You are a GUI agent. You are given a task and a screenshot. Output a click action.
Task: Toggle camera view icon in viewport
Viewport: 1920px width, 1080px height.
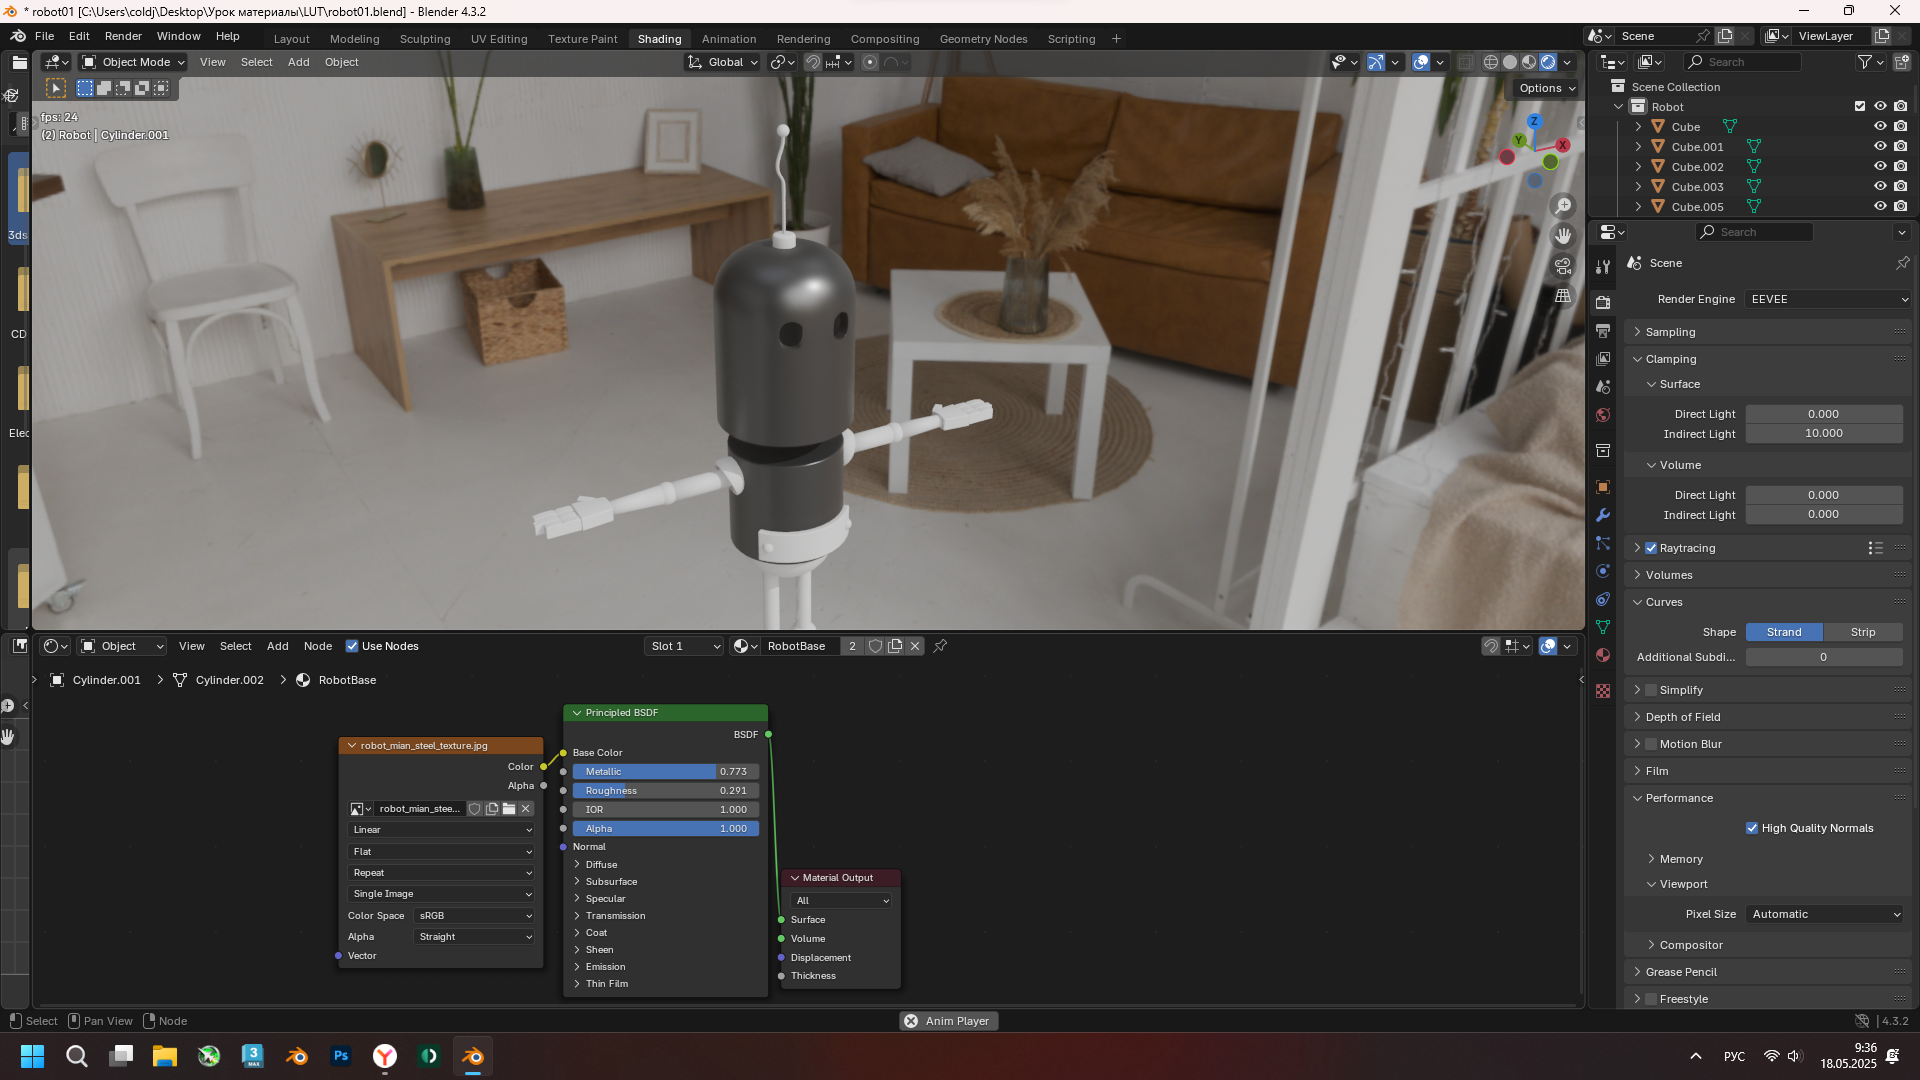pyautogui.click(x=1563, y=266)
